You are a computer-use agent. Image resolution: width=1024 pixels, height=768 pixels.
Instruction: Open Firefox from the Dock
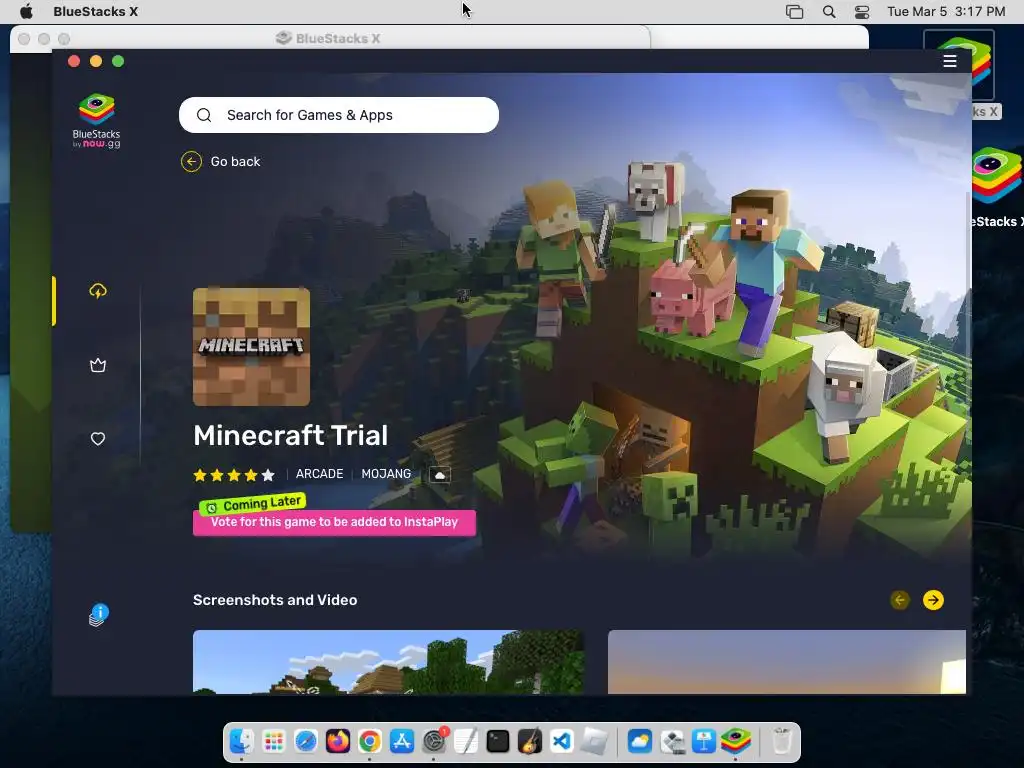point(338,742)
